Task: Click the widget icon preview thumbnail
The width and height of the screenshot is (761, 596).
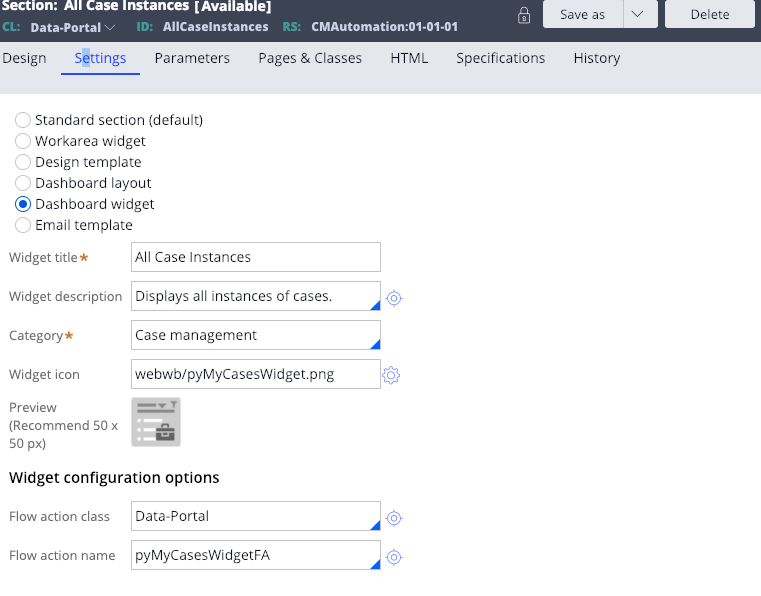Action: click(x=156, y=422)
